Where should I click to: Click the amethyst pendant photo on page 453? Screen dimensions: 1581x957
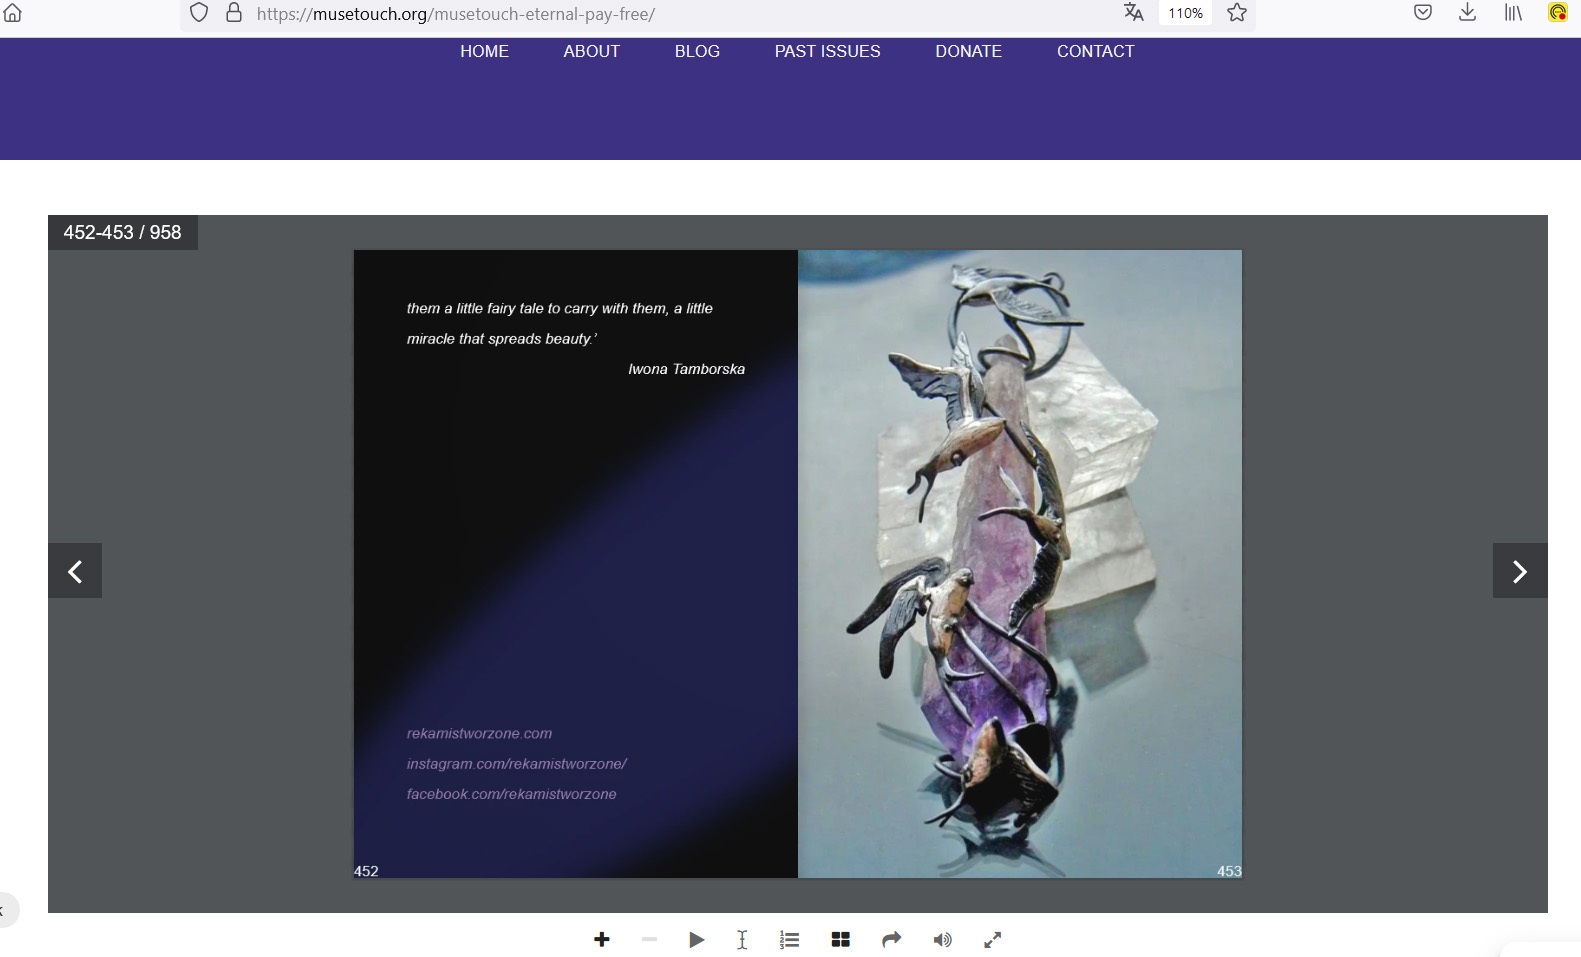[1020, 564]
